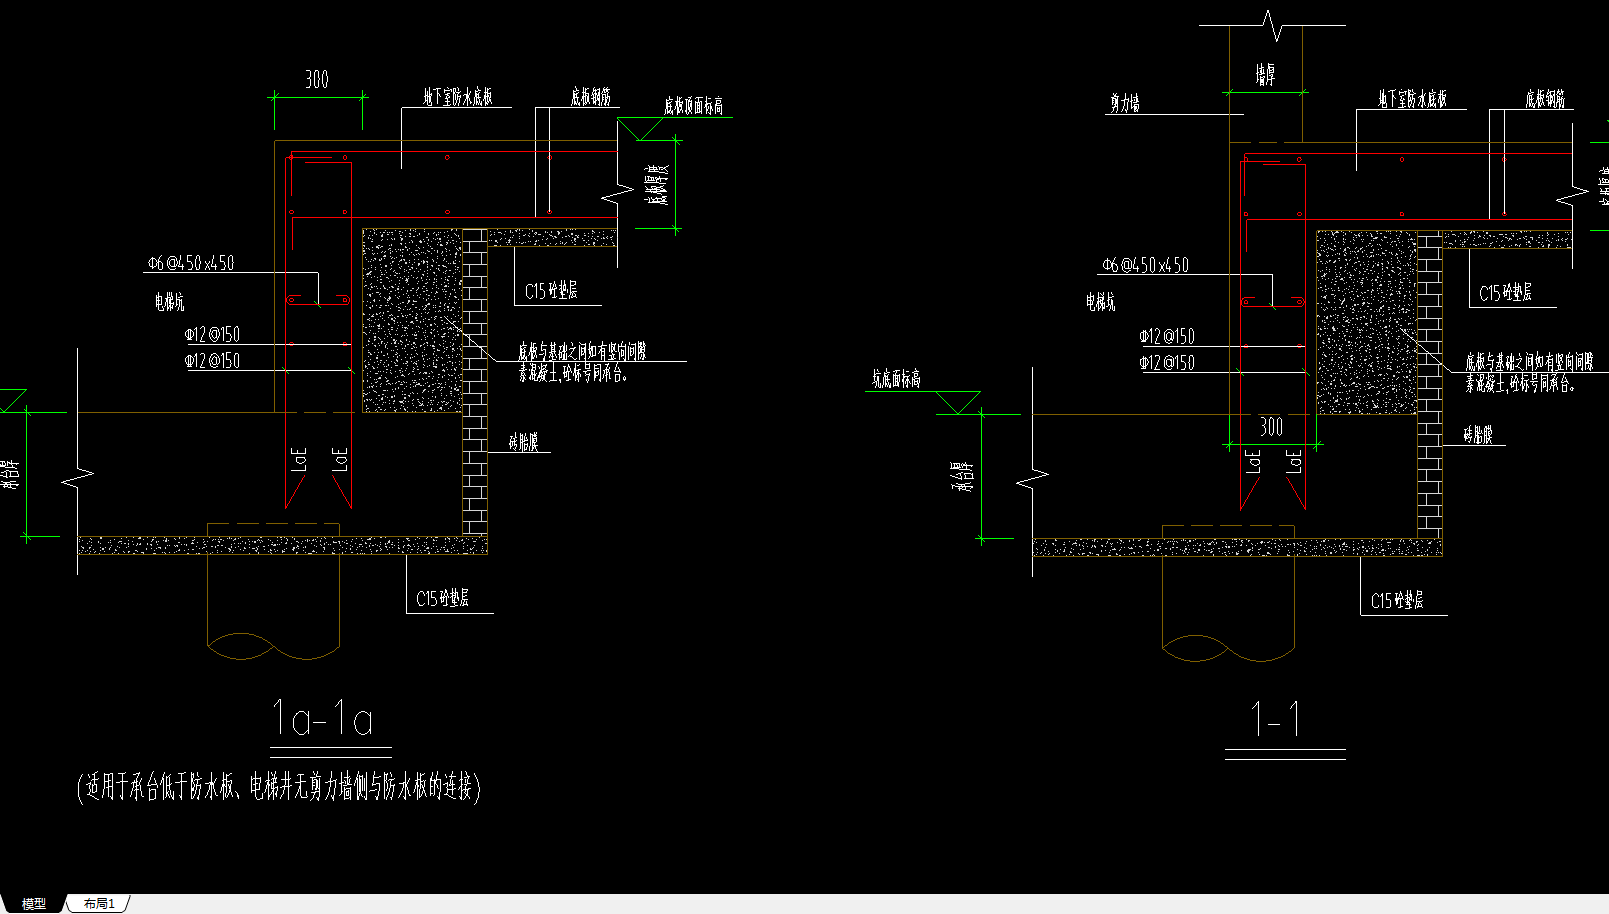Screen dimensions: 1609x914
Task: Click the triangle elevation marker under 坑底面标高
Action: (958, 402)
